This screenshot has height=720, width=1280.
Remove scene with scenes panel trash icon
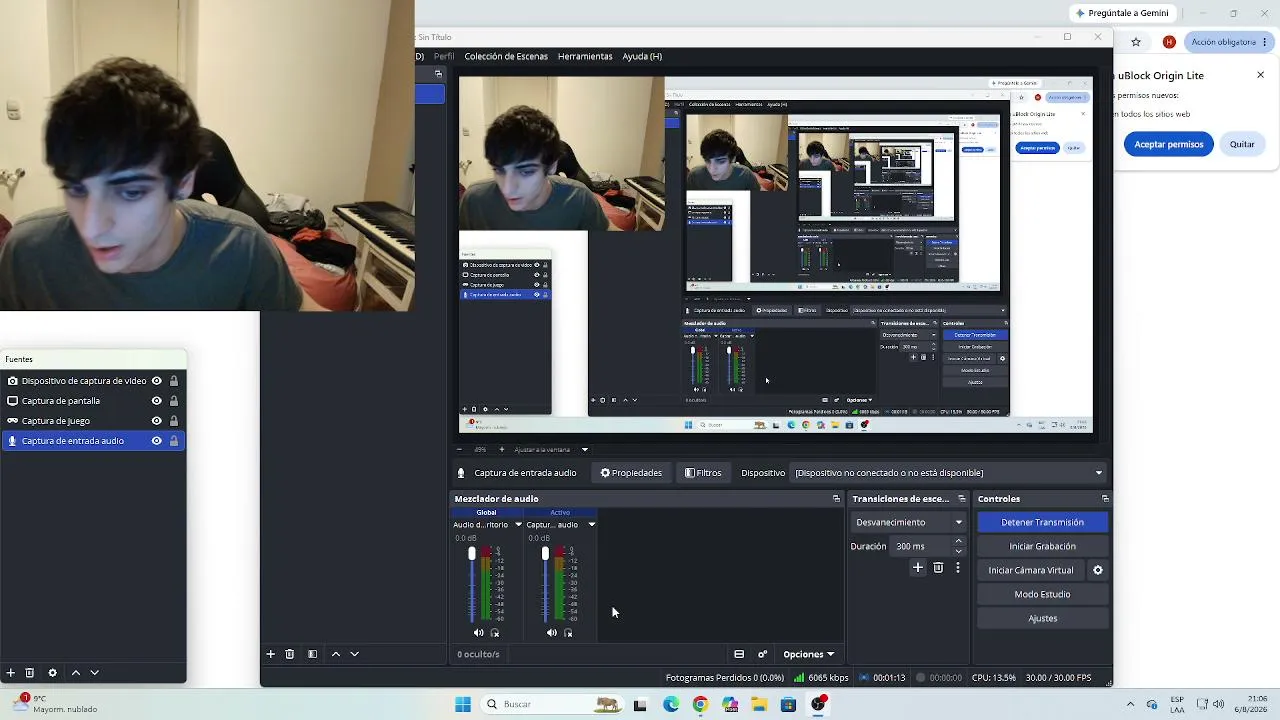point(290,654)
